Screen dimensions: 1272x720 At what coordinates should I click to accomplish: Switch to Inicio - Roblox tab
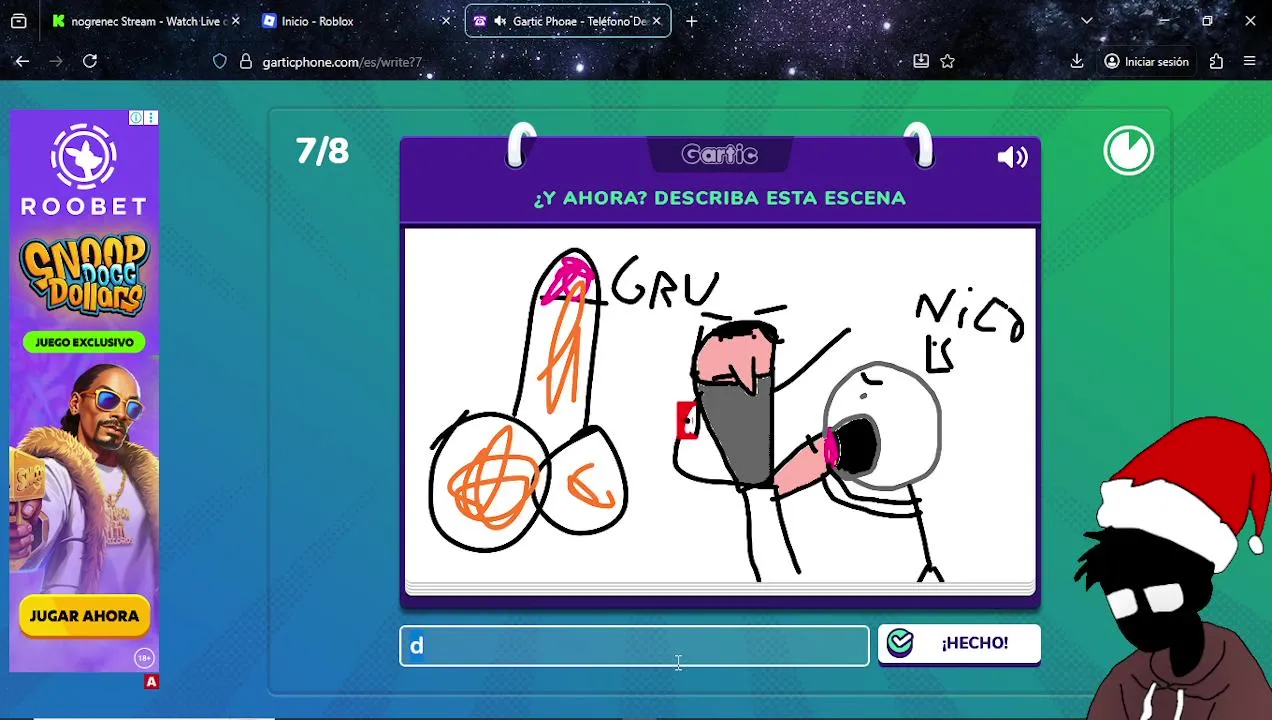coord(357,21)
